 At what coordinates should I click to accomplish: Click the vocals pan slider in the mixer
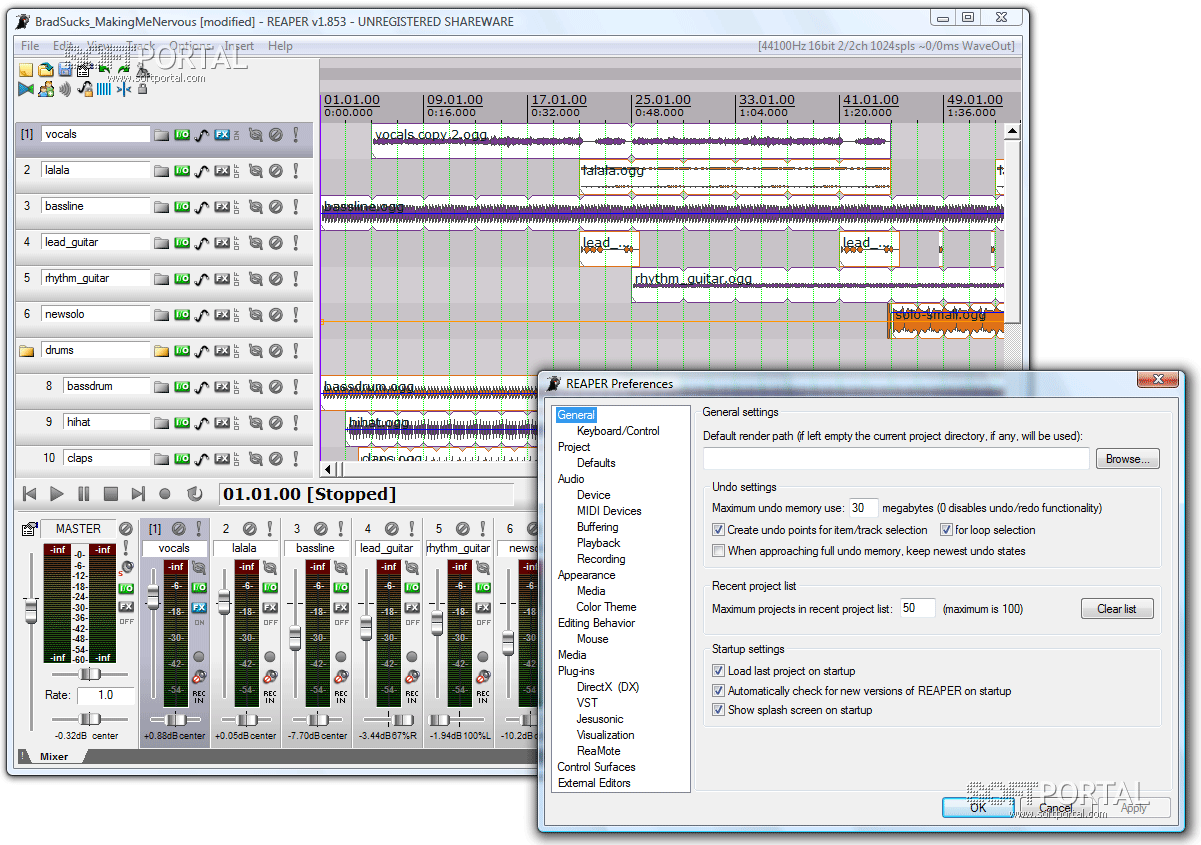pyautogui.click(x=175, y=719)
